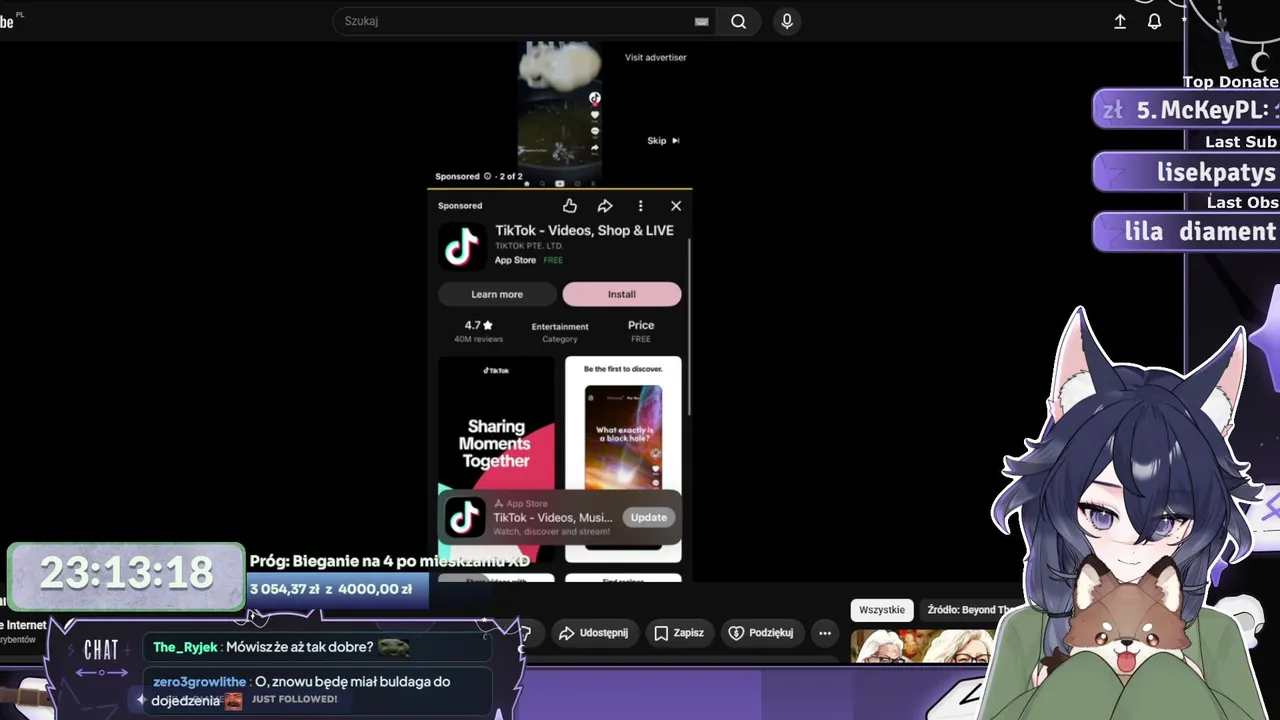This screenshot has height=720, width=1280.
Task: Follow the Visit advertiser link
Action: coord(656,57)
